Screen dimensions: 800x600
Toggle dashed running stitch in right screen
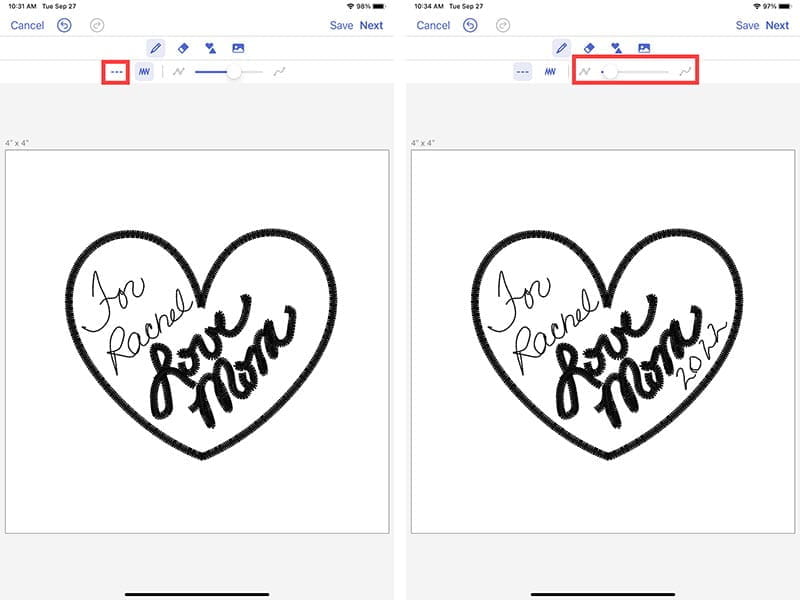point(523,72)
